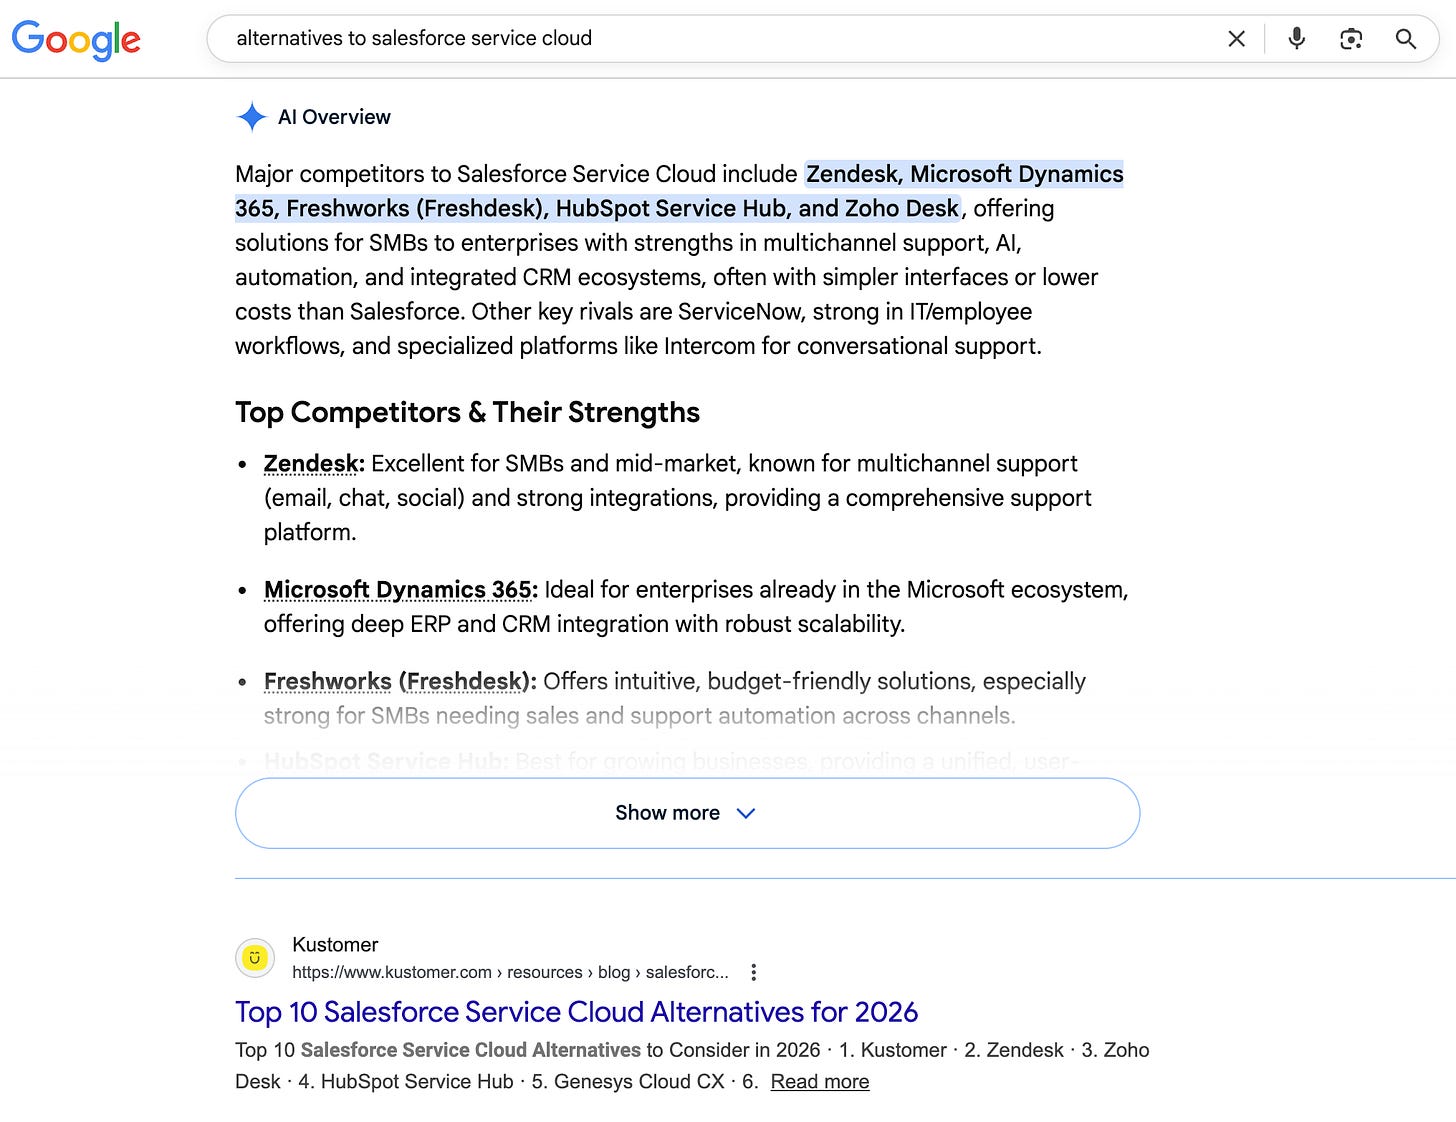Open the Microsoft Dynamics 365 link
Viewport: 1456px width, 1122px height.
pyautogui.click(x=398, y=590)
